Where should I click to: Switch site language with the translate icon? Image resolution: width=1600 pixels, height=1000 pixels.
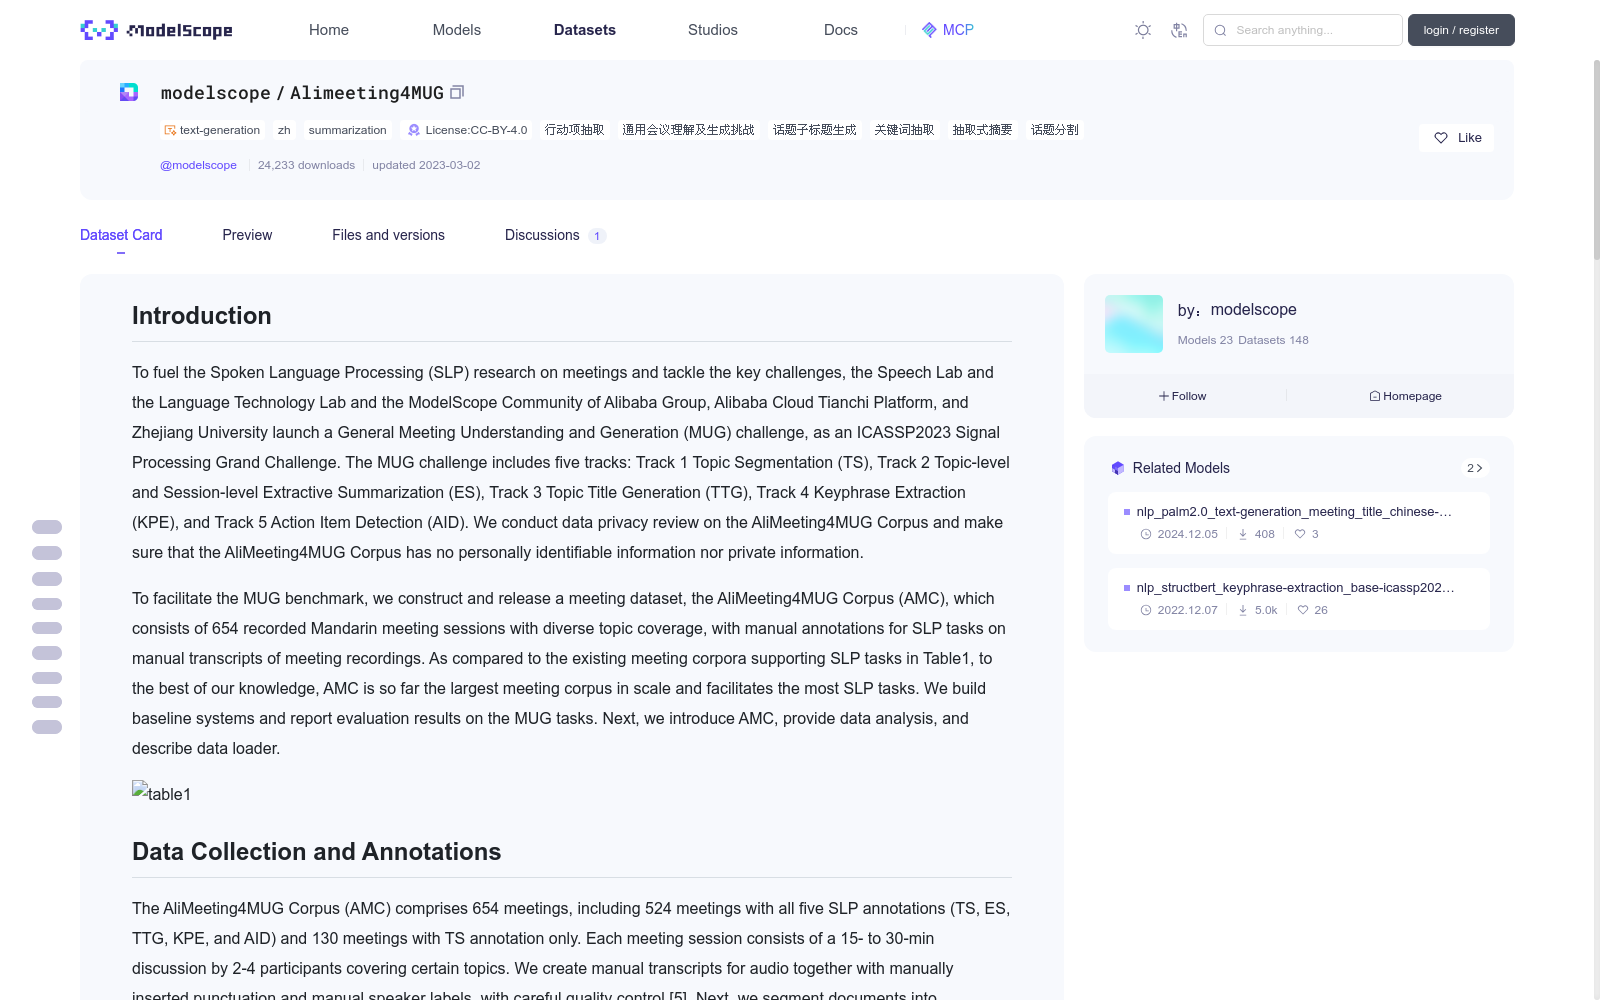[1179, 30]
